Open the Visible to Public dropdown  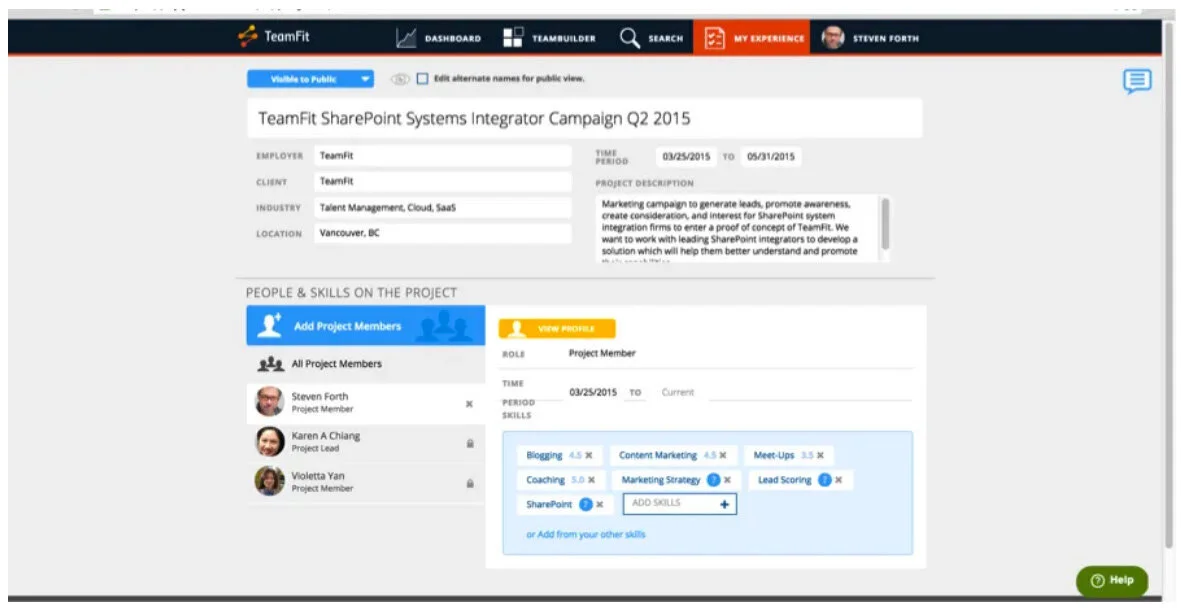pyautogui.click(x=310, y=79)
